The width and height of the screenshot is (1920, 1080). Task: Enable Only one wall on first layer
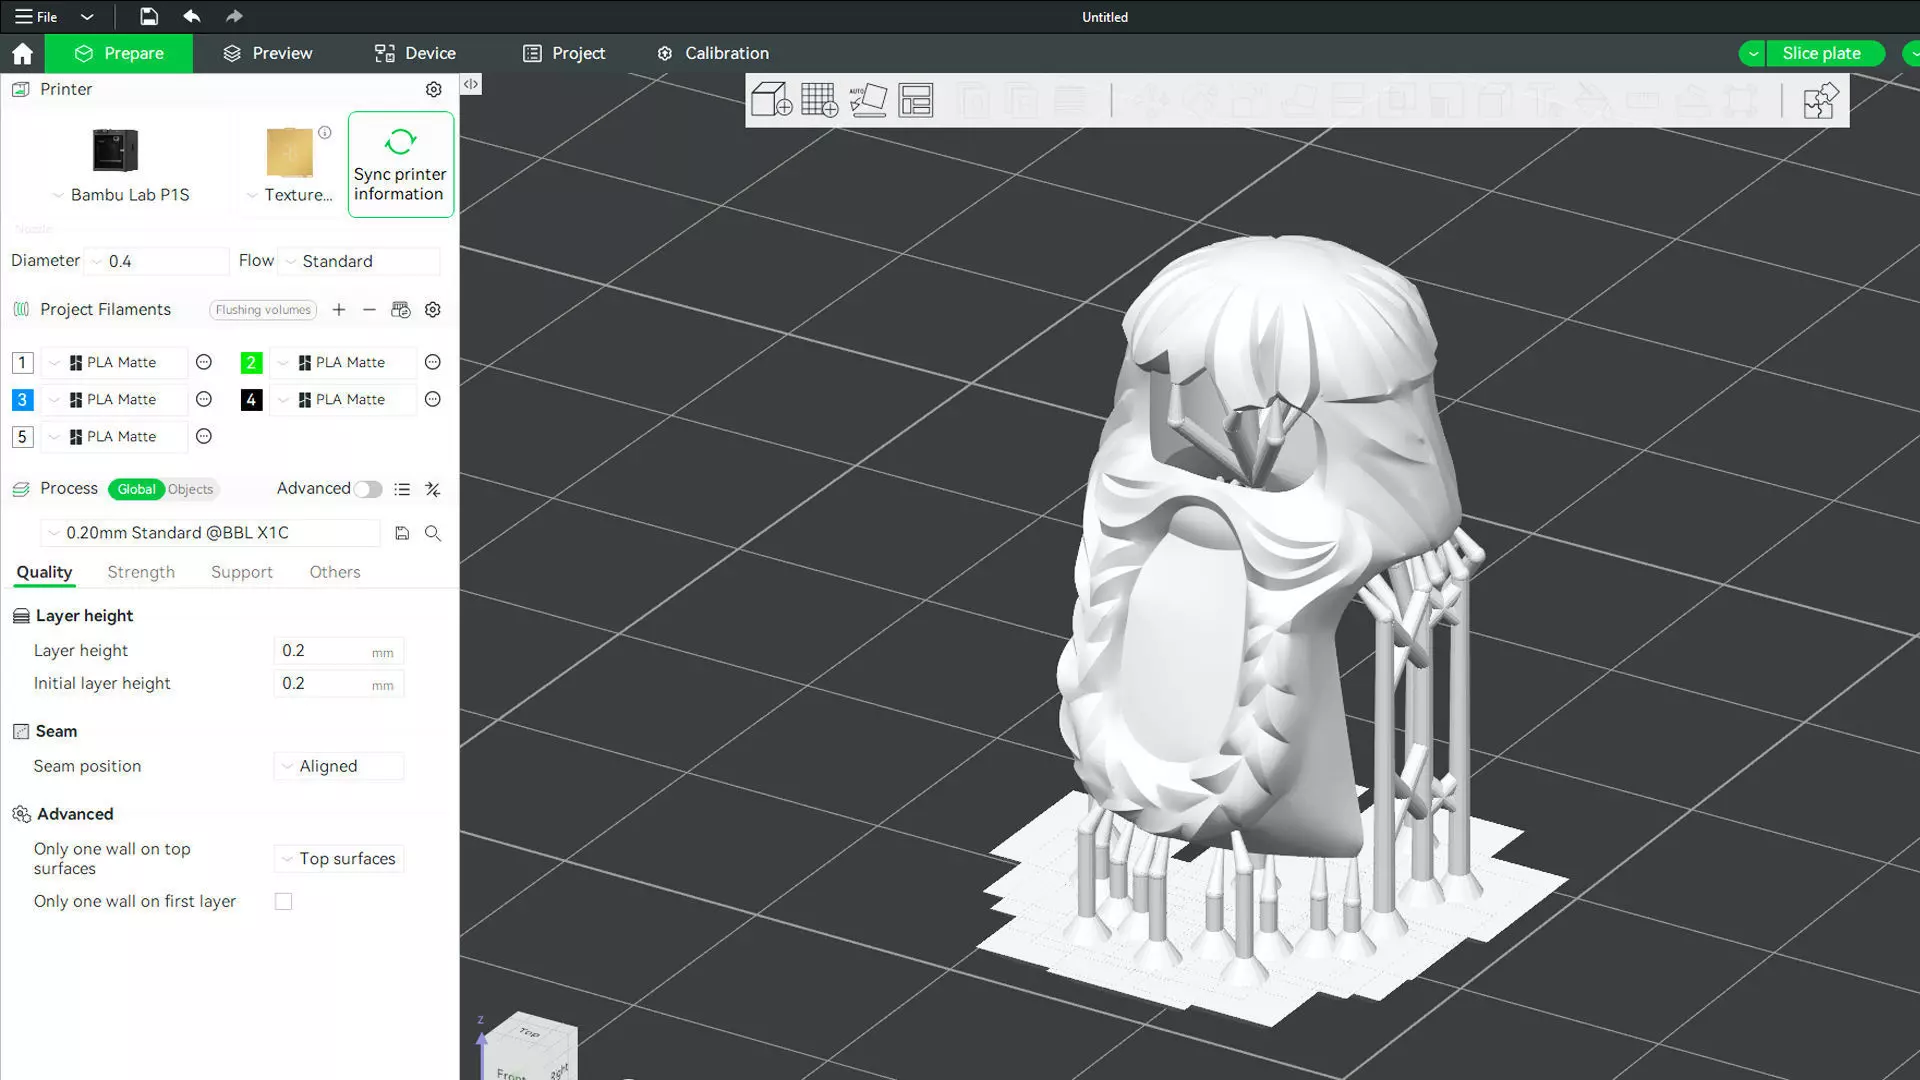[284, 902]
